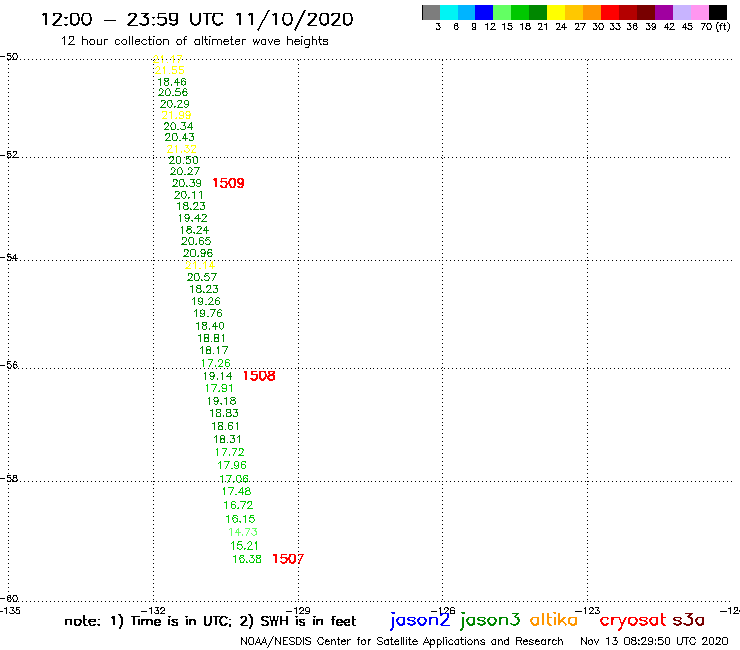Click the subtitle '12 hour collection of altimeter wave heights'
The height and width of the screenshot is (650, 740).
click(194, 42)
